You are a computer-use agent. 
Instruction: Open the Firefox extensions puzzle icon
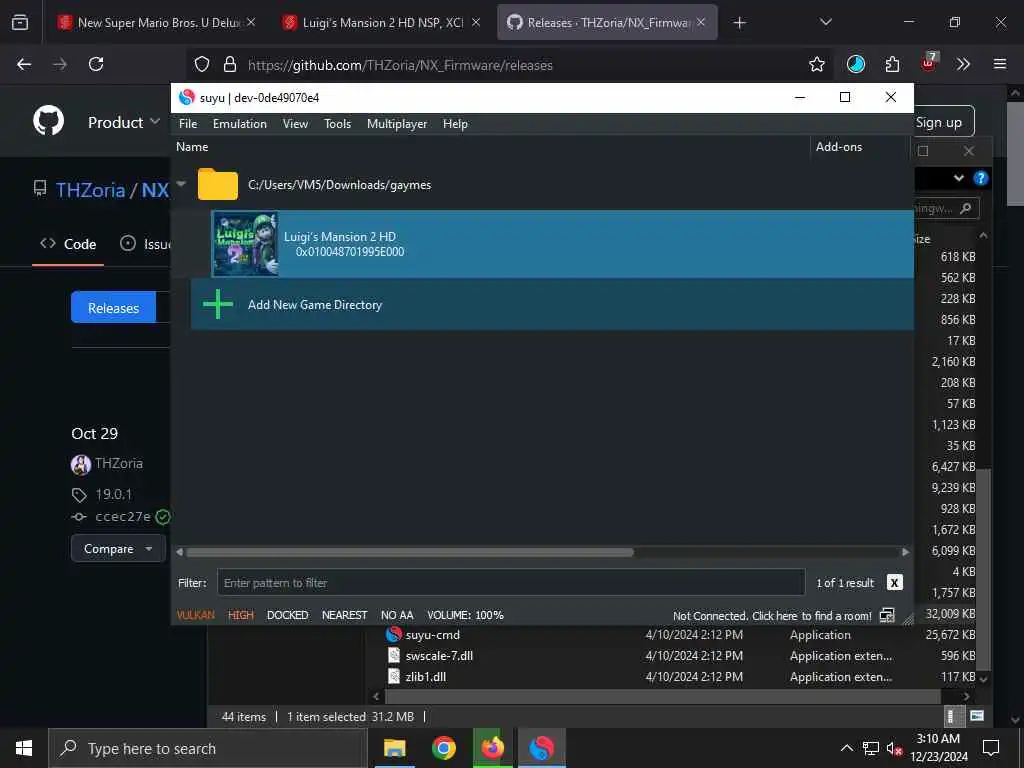click(892, 64)
